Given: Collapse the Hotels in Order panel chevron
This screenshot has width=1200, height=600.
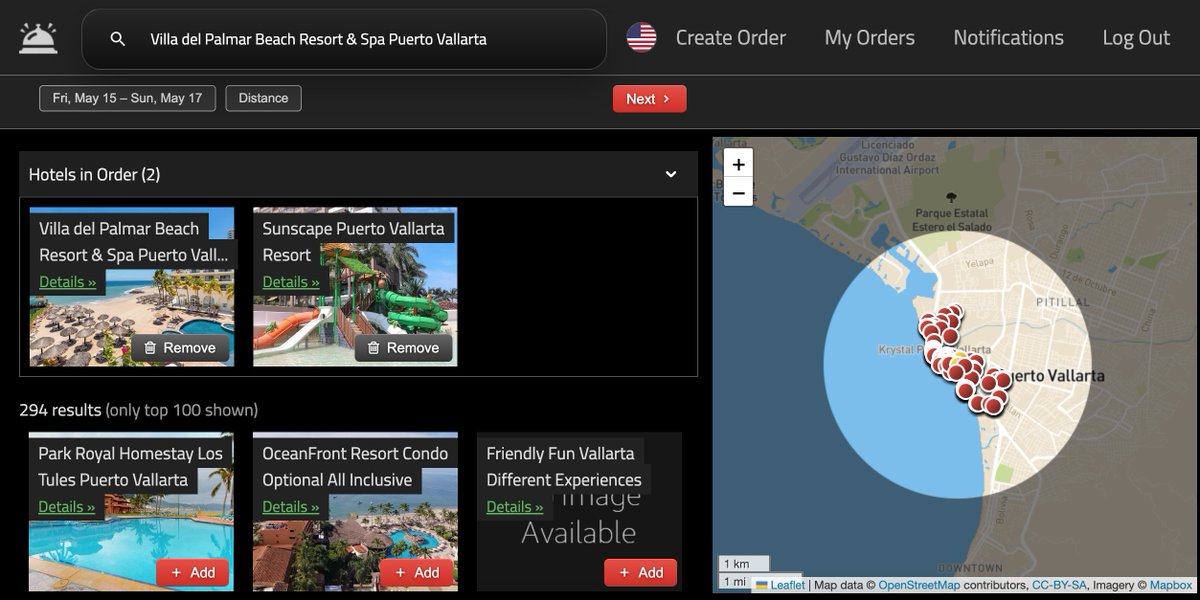Looking at the screenshot, I should tap(671, 174).
